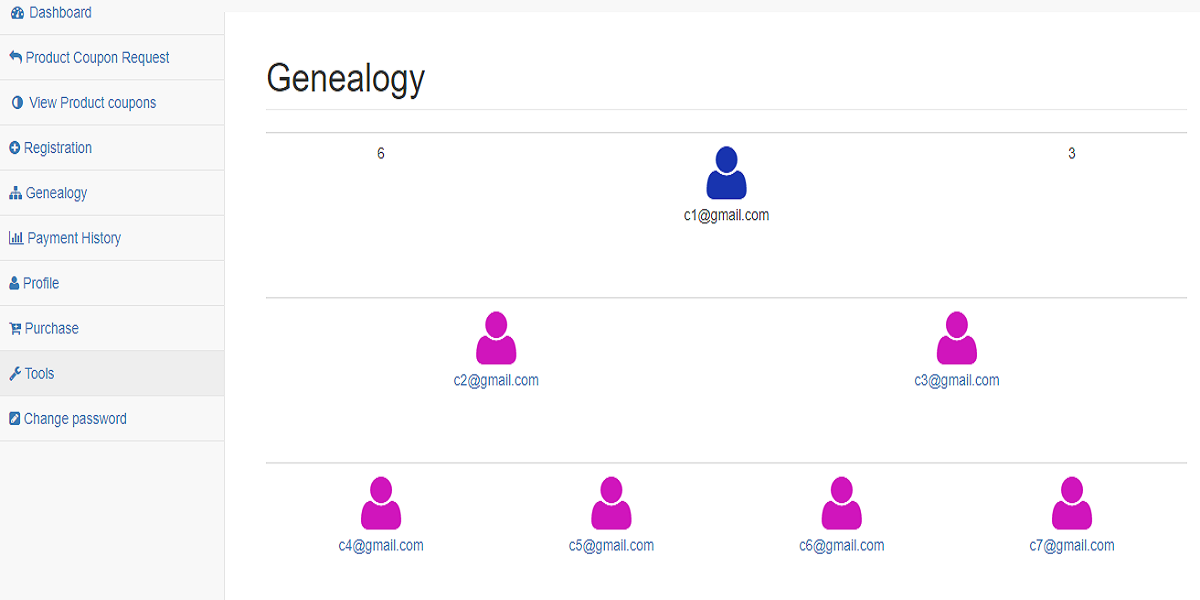Open Payment History page
The image size is (1200, 600).
click(112, 238)
